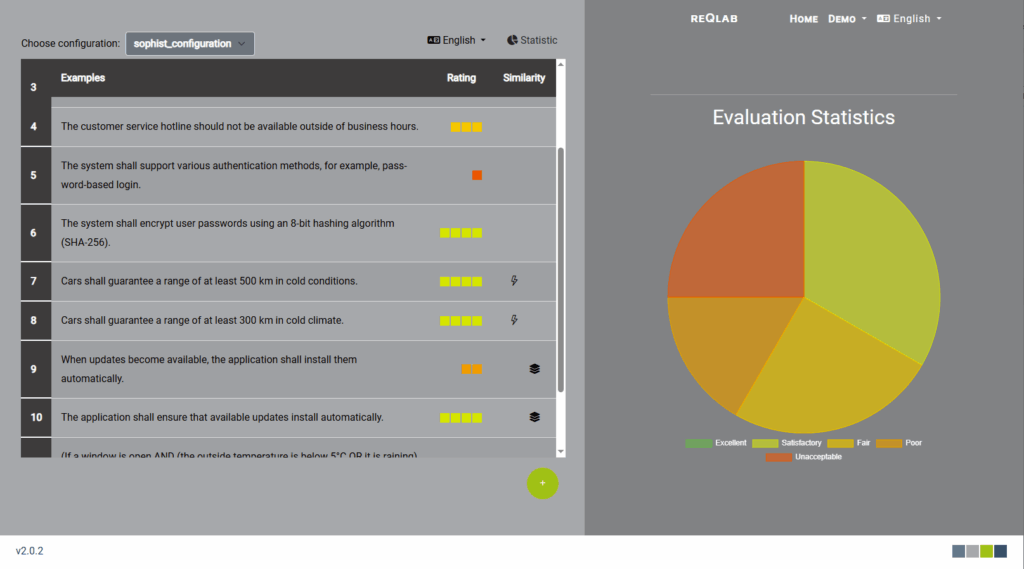Click the lightning similarity icon in row 8
Screen dimensions: 1024x569
pos(514,320)
